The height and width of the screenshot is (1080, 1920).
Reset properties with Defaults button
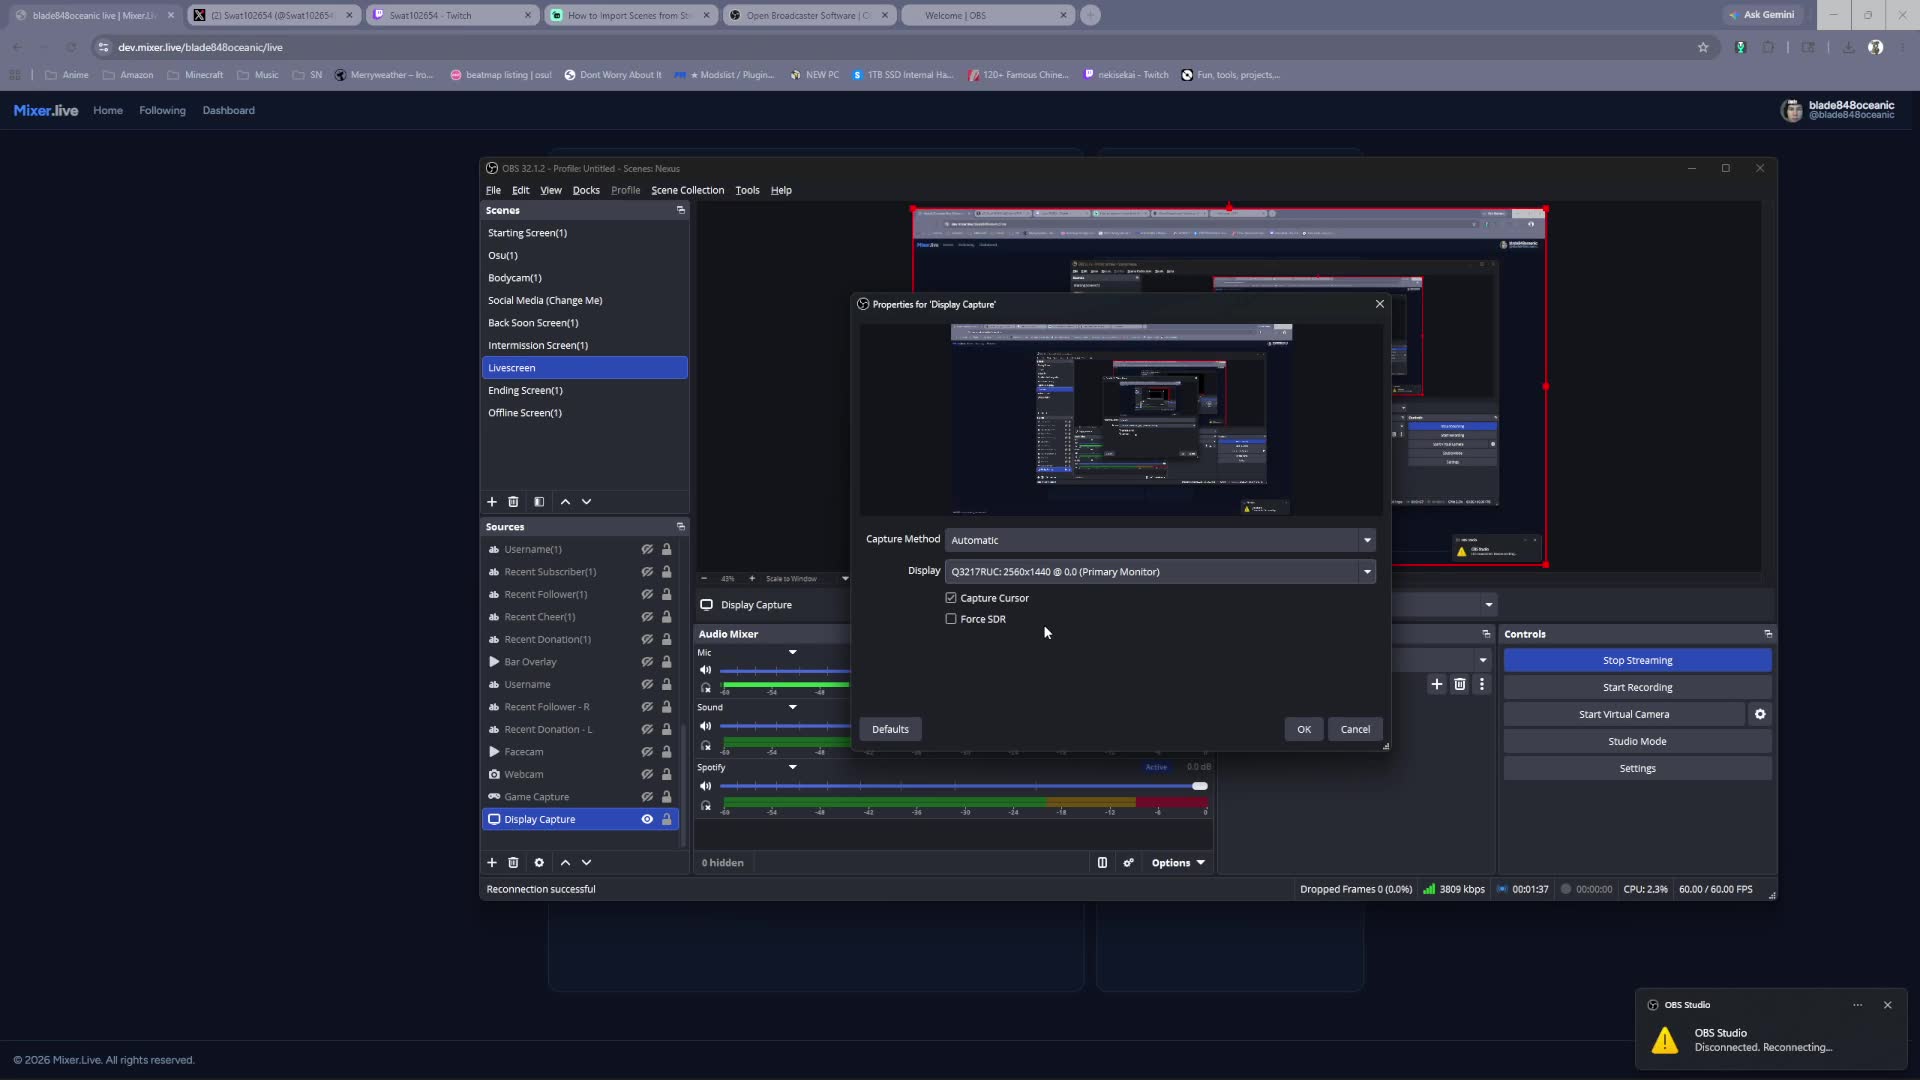click(x=890, y=729)
